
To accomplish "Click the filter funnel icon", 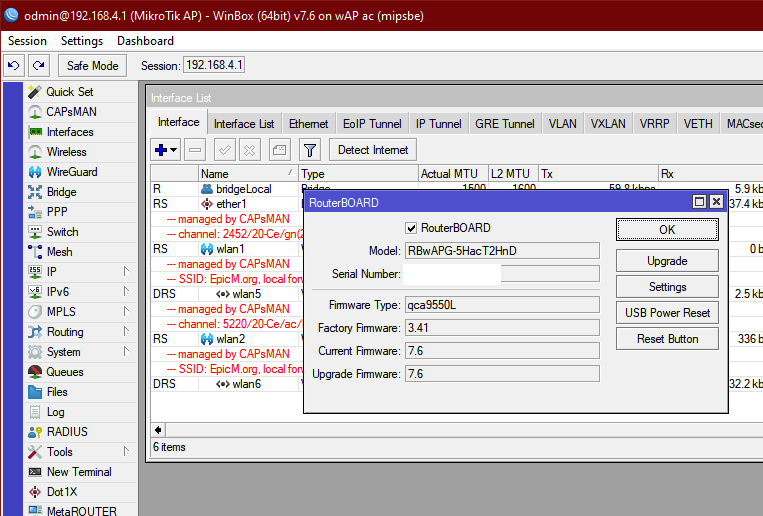I will [x=310, y=150].
